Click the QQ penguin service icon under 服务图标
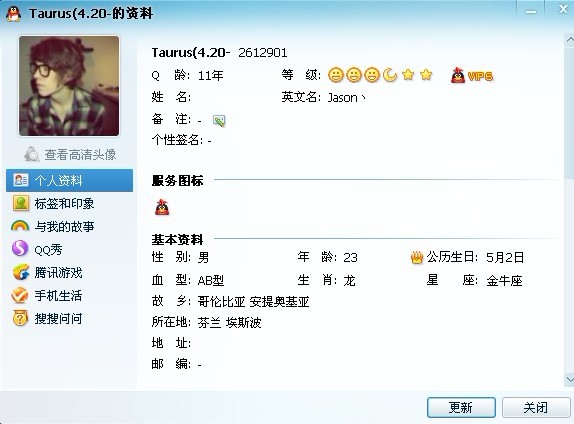This screenshot has width=574, height=424. (162, 207)
